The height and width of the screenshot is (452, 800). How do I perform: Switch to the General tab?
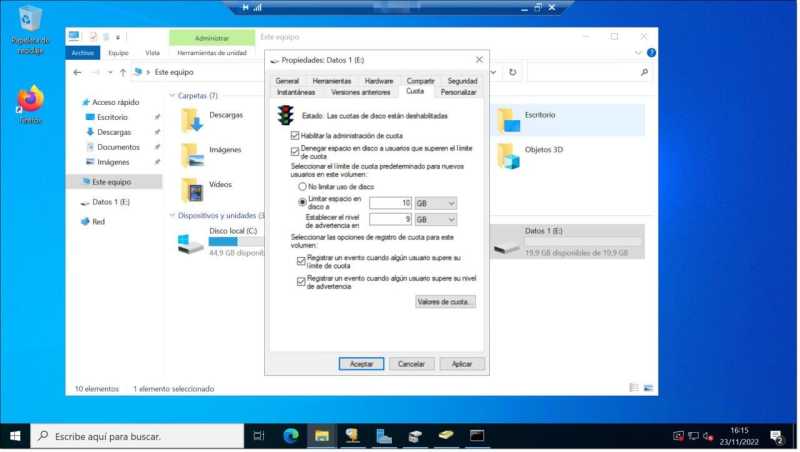pos(287,81)
